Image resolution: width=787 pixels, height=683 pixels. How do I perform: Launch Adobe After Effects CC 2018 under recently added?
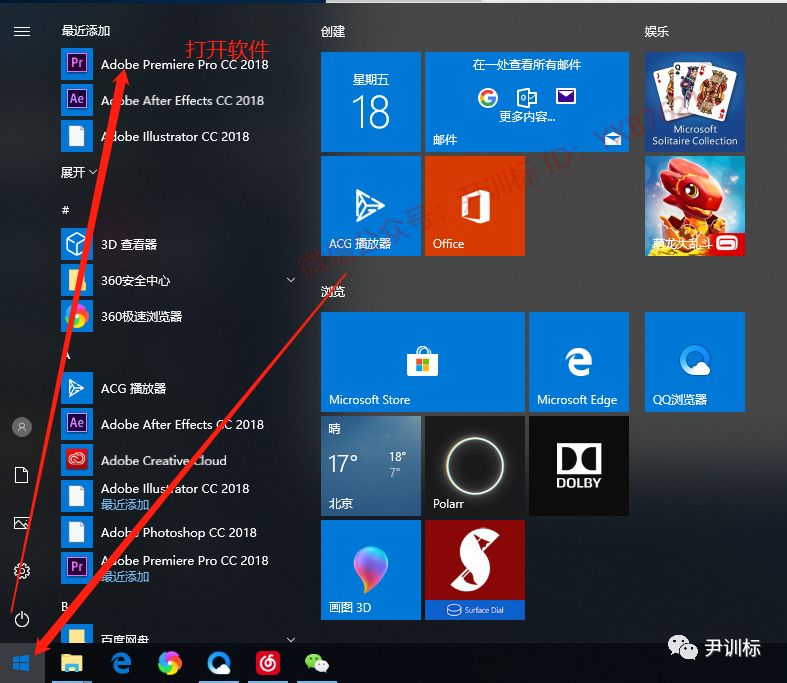click(178, 100)
